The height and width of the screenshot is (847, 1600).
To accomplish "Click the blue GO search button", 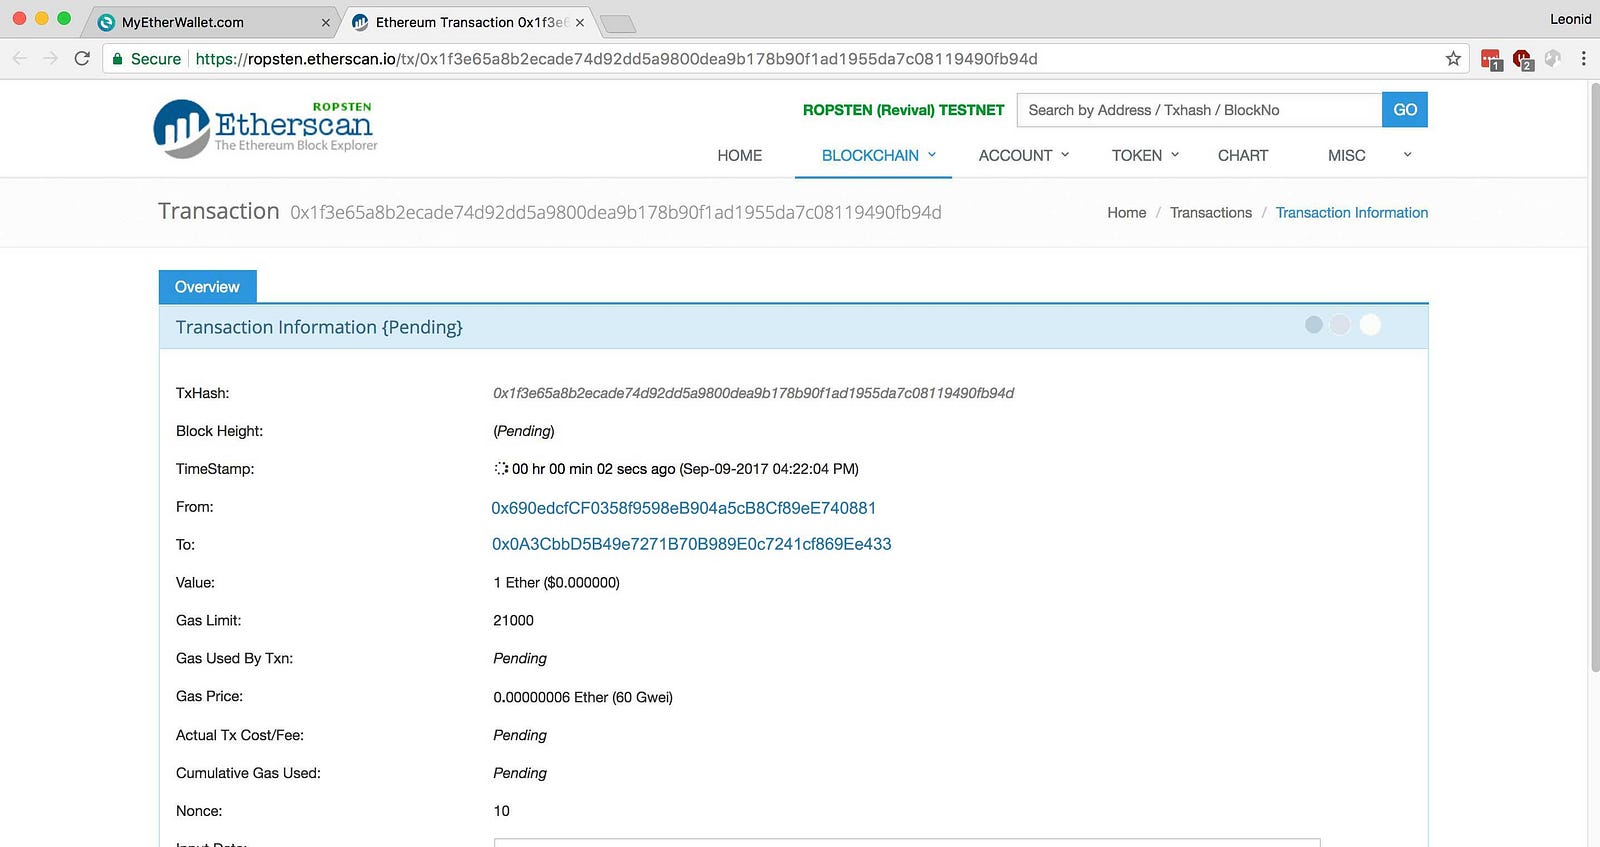I will coord(1405,110).
